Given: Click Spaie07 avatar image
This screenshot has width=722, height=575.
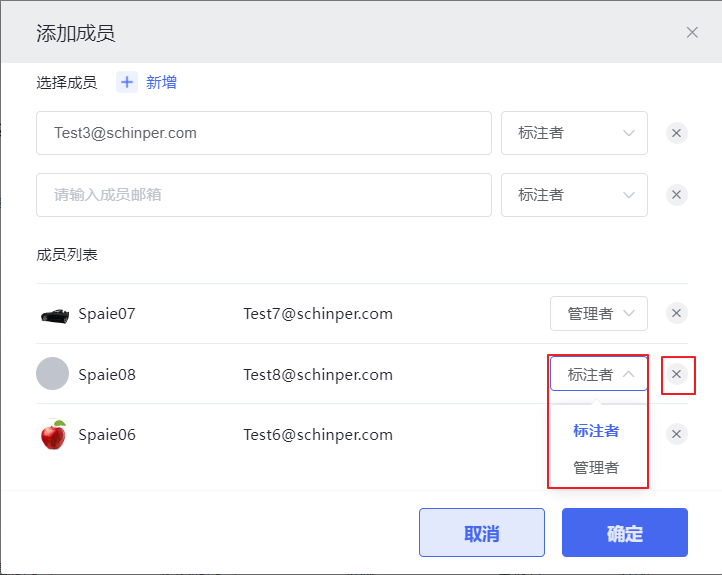Looking at the screenshot, I should 54,316.
